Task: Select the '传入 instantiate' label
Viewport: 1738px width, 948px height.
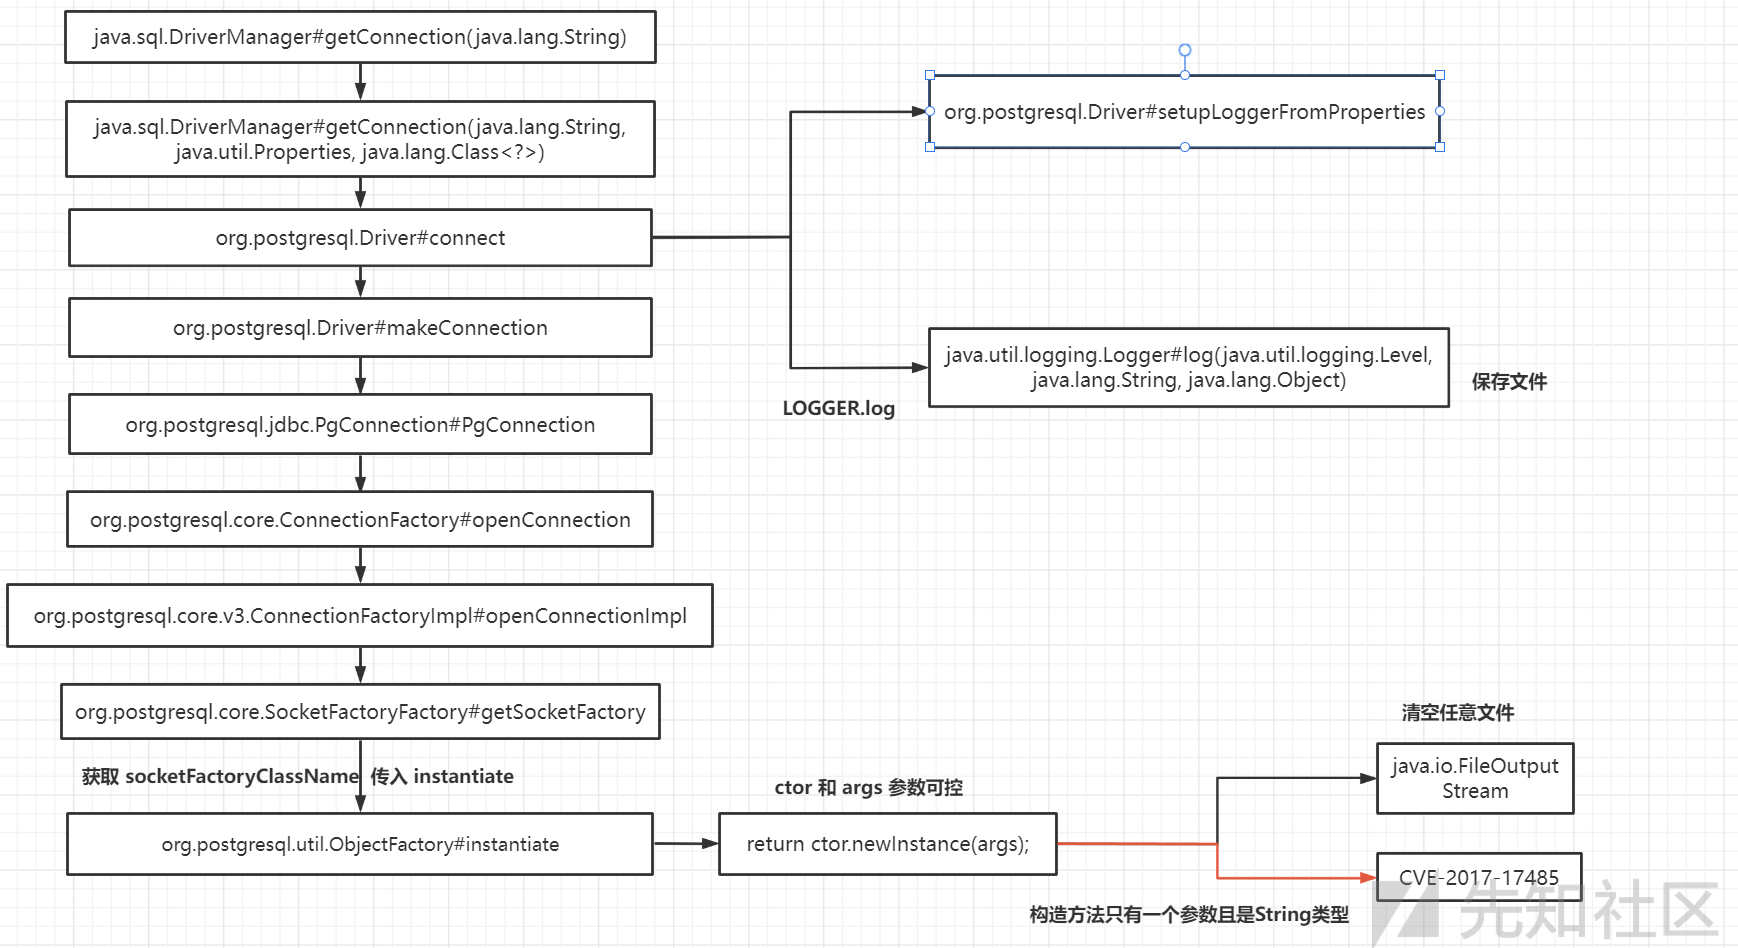Action: (x=442, y=776)
